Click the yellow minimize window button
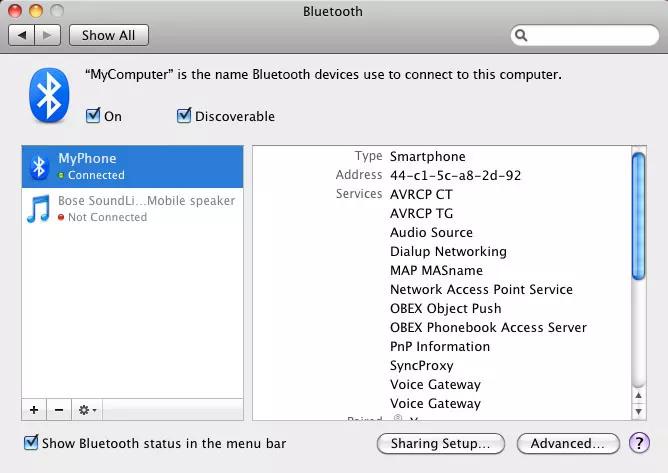668x473 pixels. 36,11
